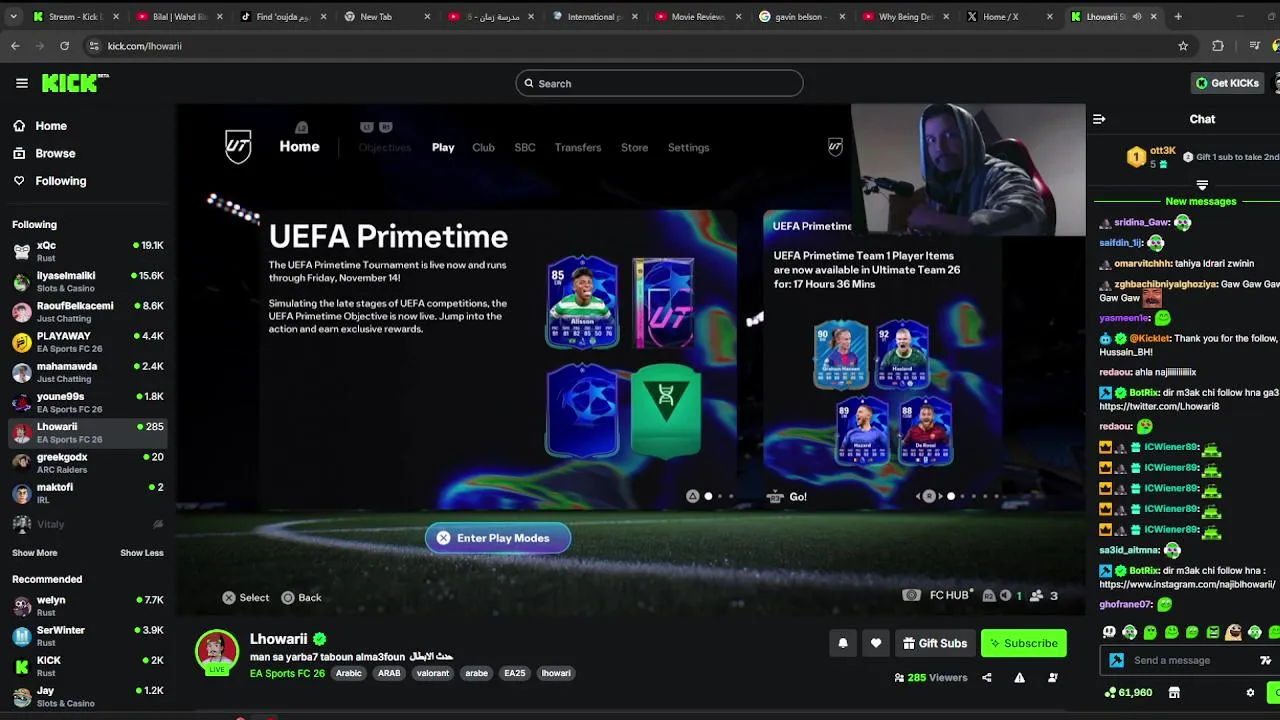Click the share stream icon

[x=987, y=678]
